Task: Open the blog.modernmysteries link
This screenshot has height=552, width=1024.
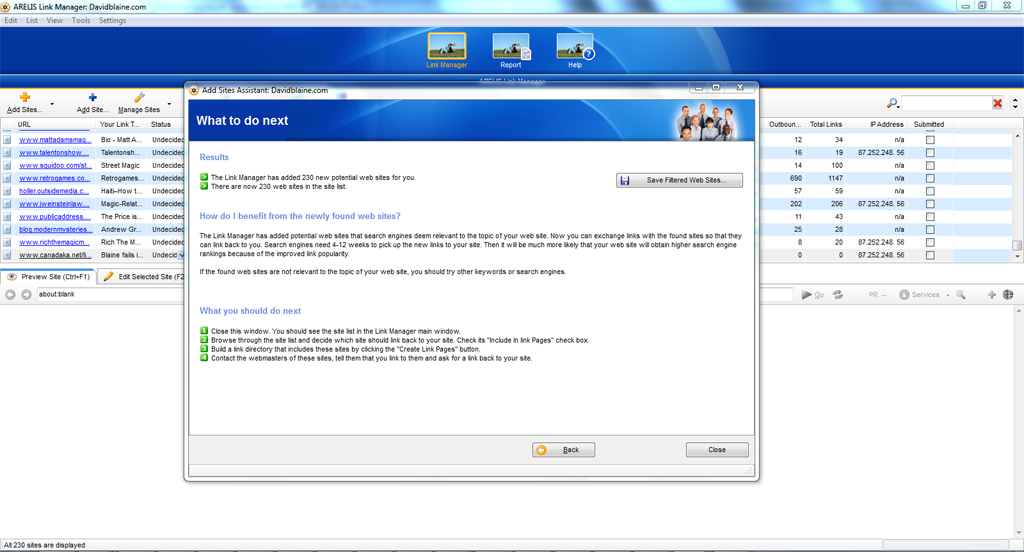Action: click(56, 229)
